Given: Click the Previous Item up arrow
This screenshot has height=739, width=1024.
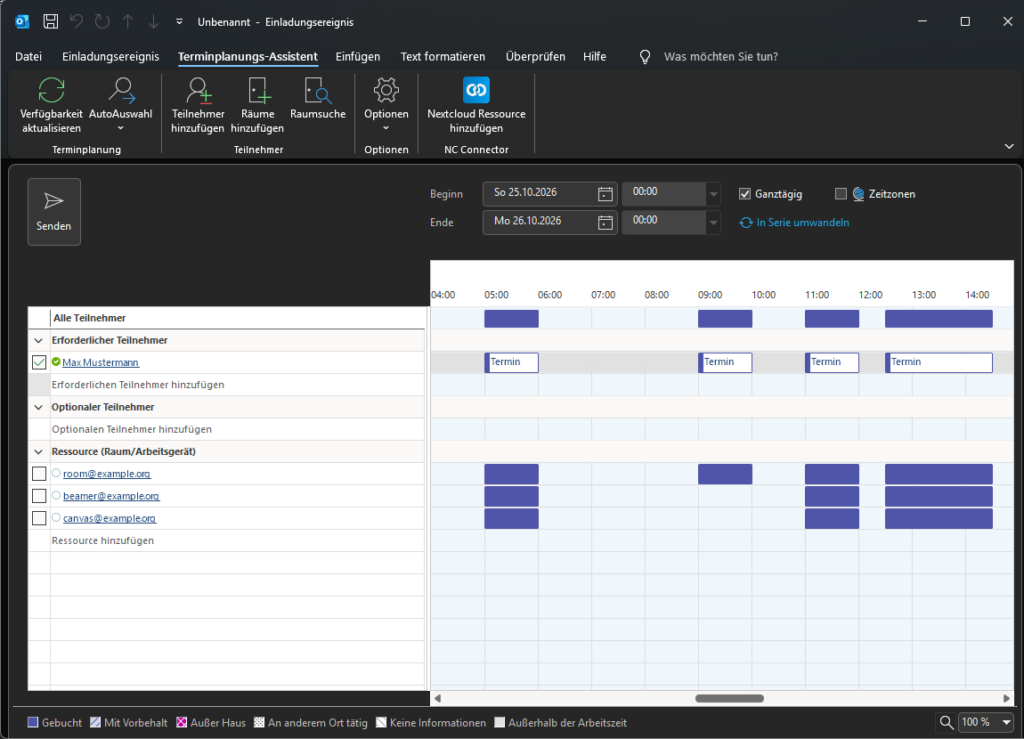Looking at the screenshot, I should tap(128, 22).
